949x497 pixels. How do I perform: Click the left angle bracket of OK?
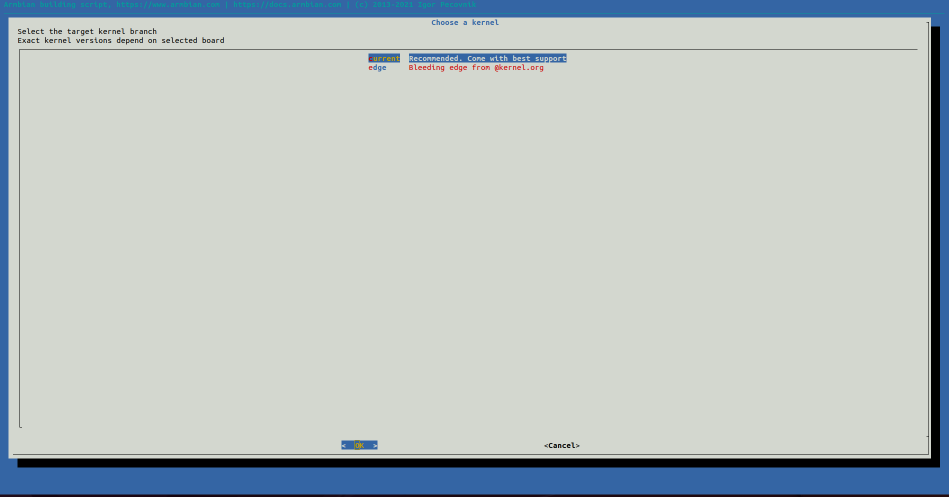point(343,445)
